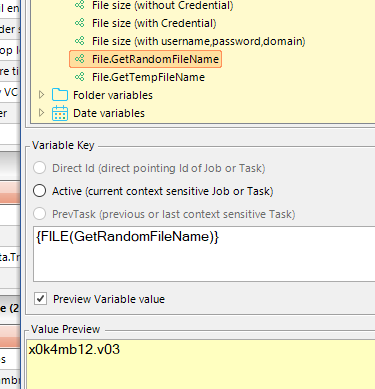Select File size (with Credential) entry
The image size is (375, 389).
154,23
